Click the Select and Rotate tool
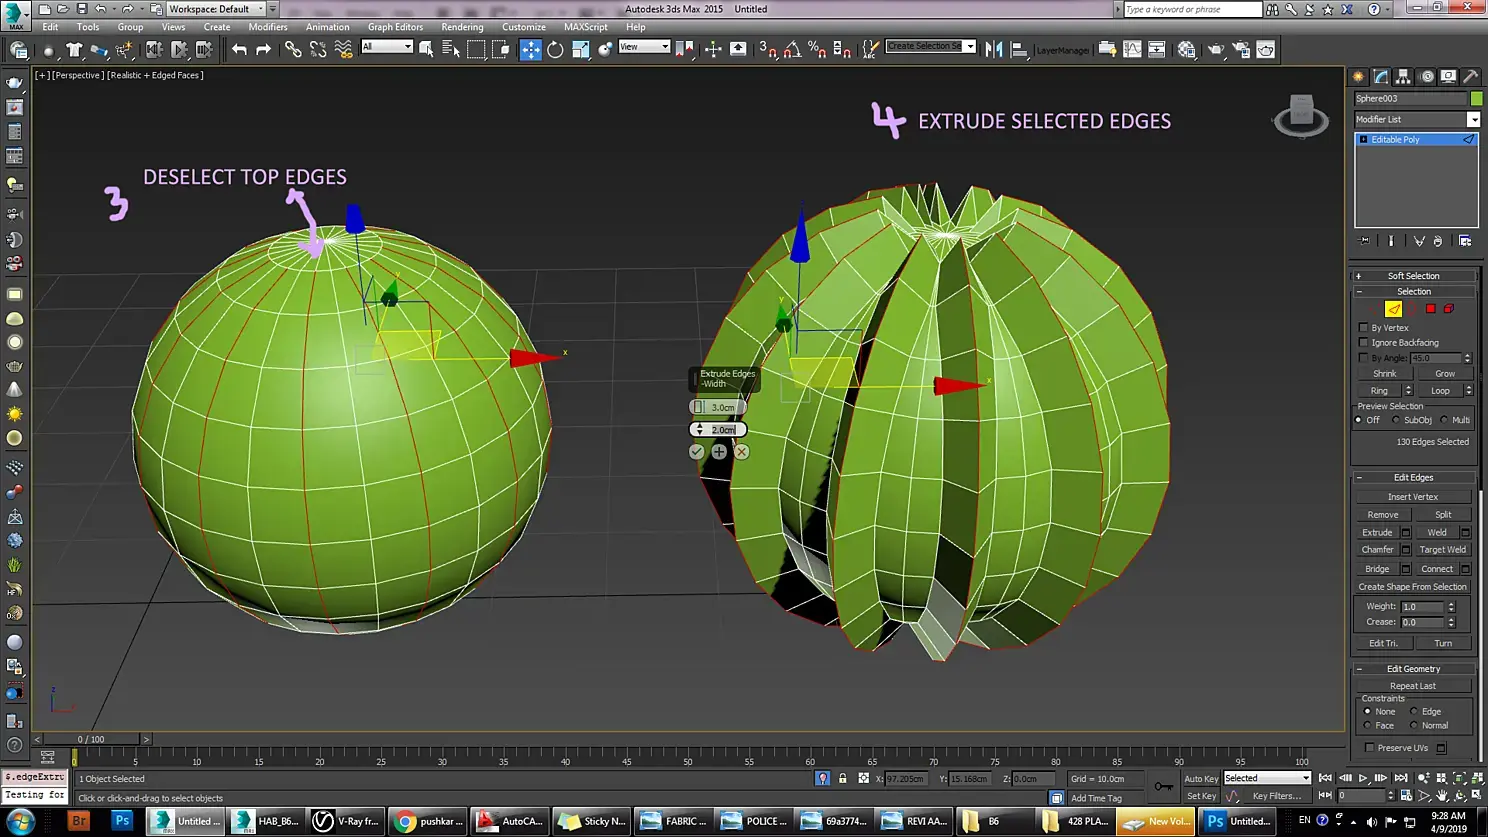 pyautogui.click(x=555, y=49)
